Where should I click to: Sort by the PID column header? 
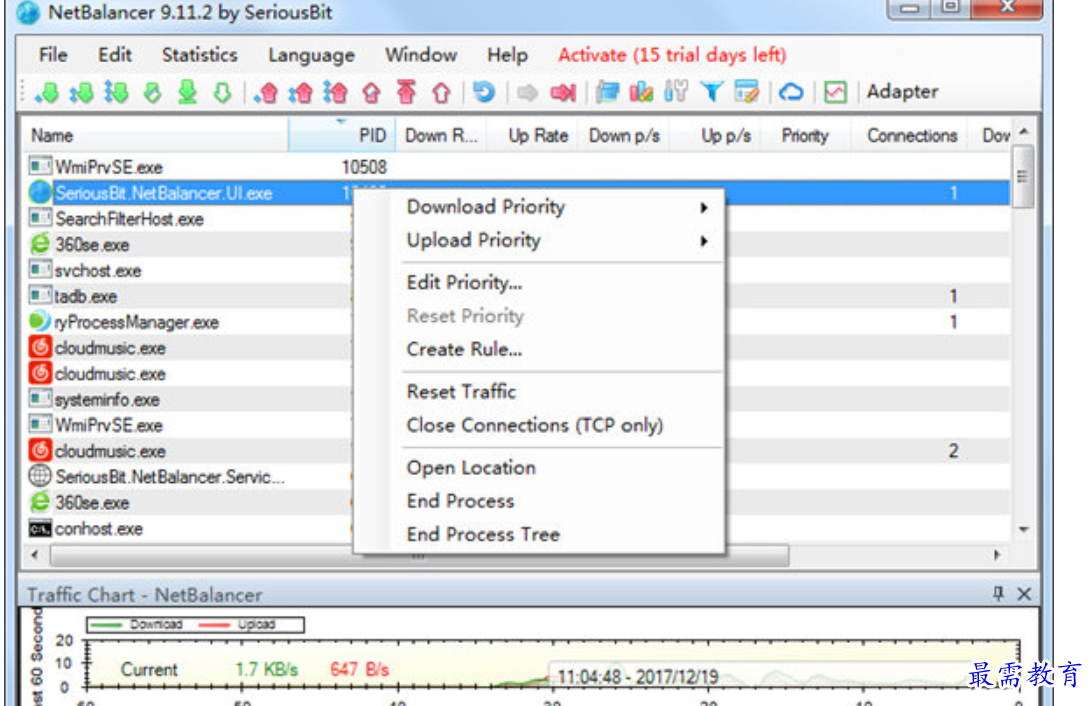(x=371, y=136)
